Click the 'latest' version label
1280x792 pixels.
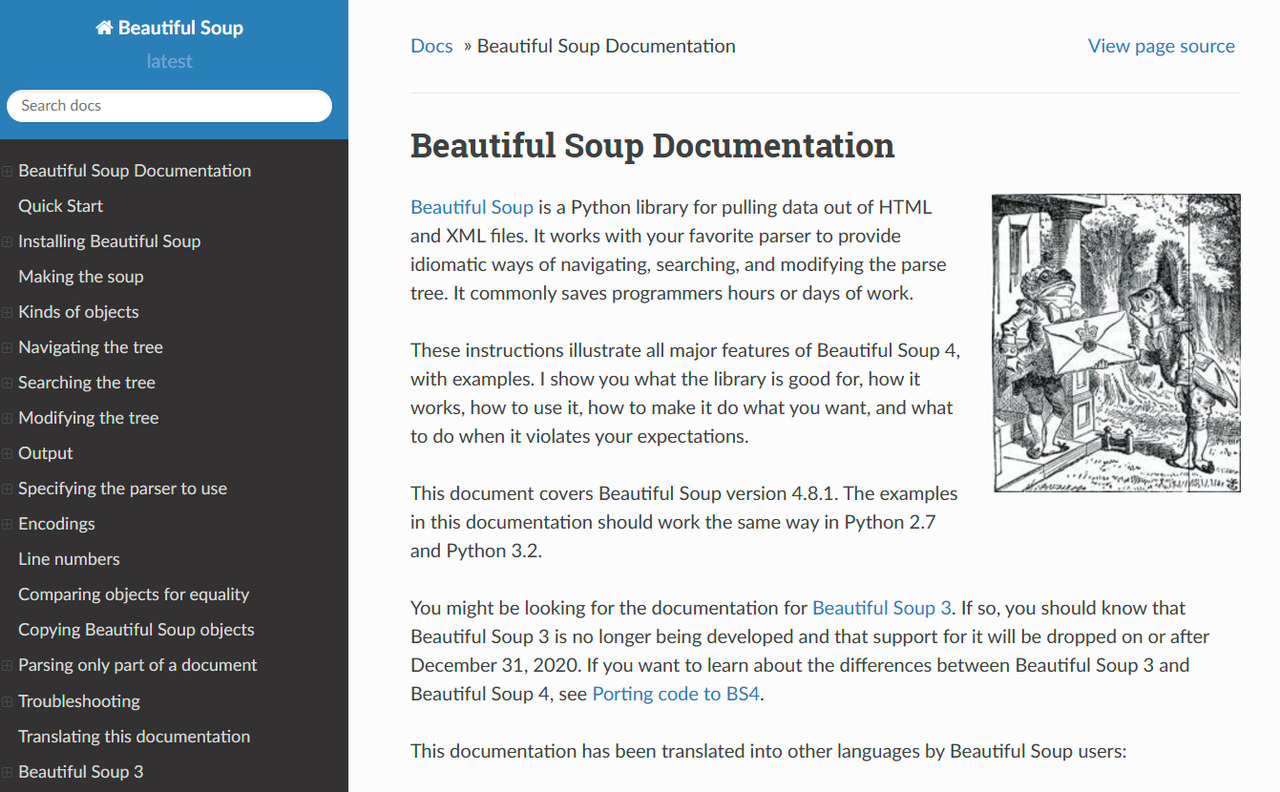169,61
